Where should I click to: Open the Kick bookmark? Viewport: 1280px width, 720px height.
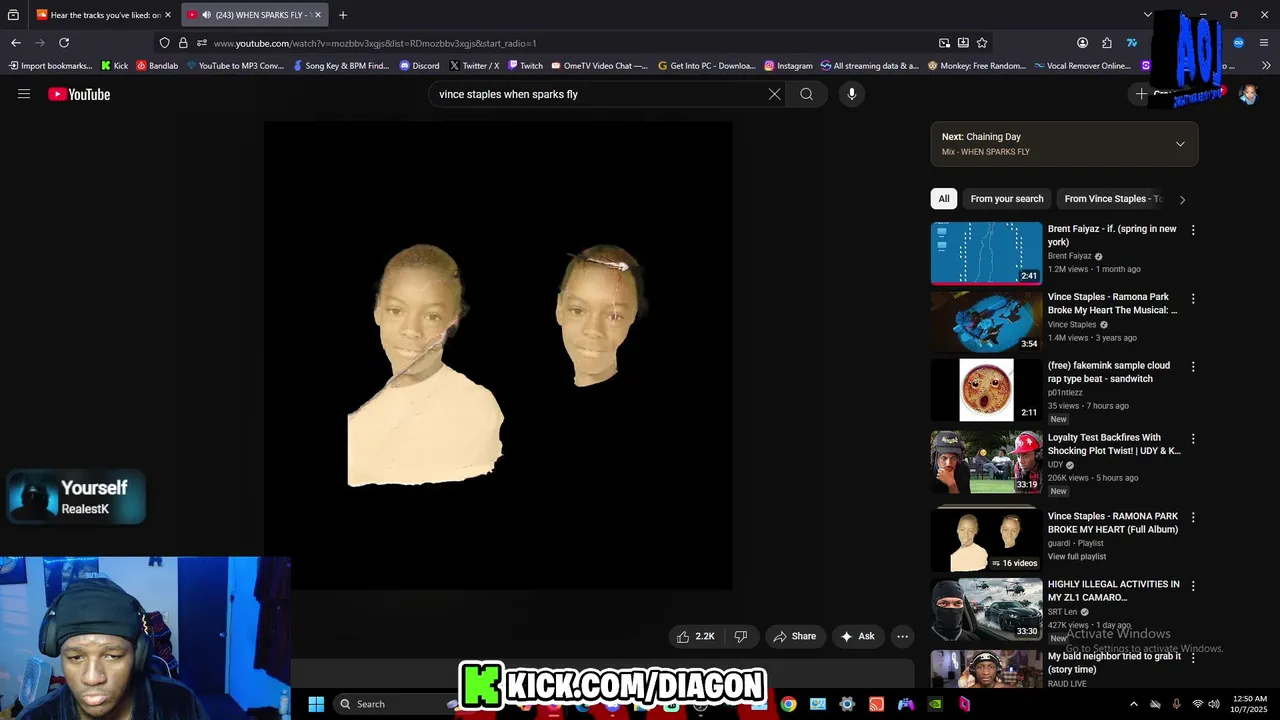tap(115, 66)
